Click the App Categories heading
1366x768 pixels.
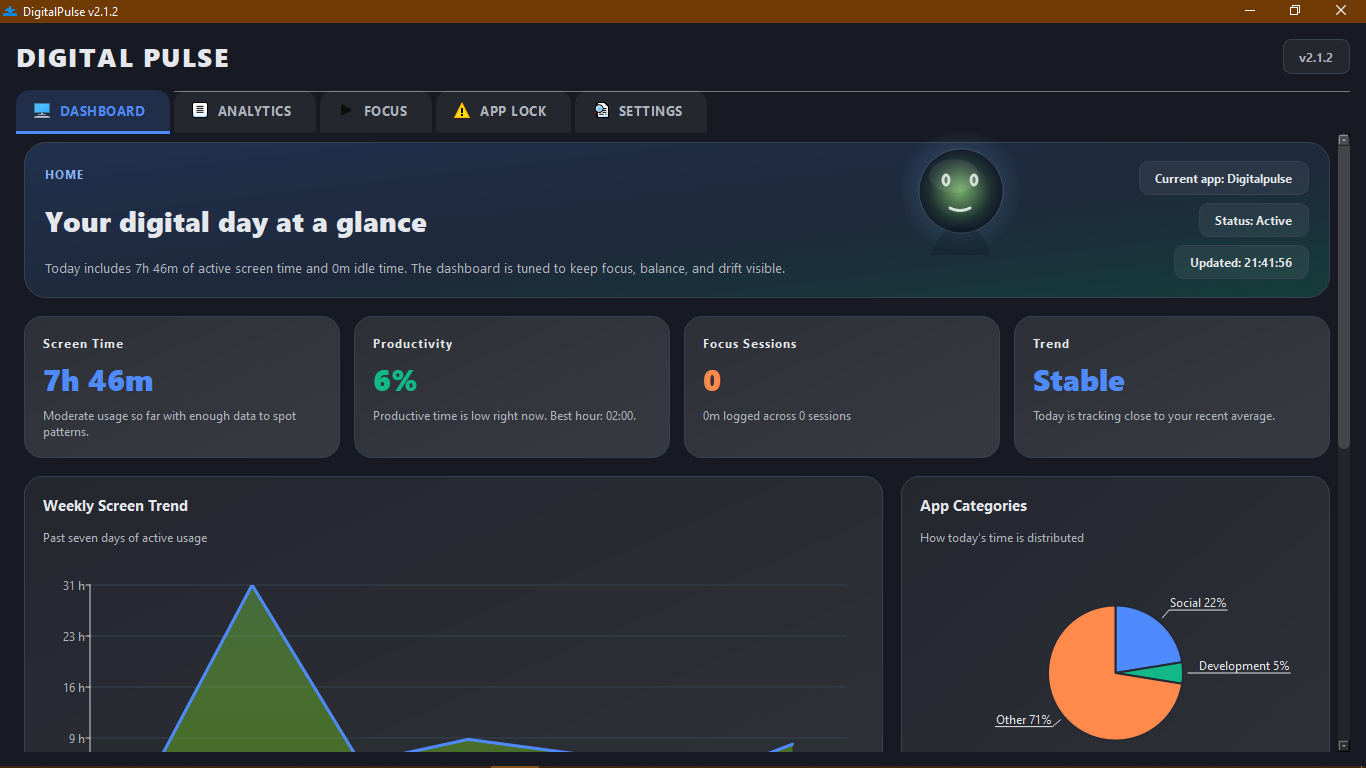click(x=973, y=506)
